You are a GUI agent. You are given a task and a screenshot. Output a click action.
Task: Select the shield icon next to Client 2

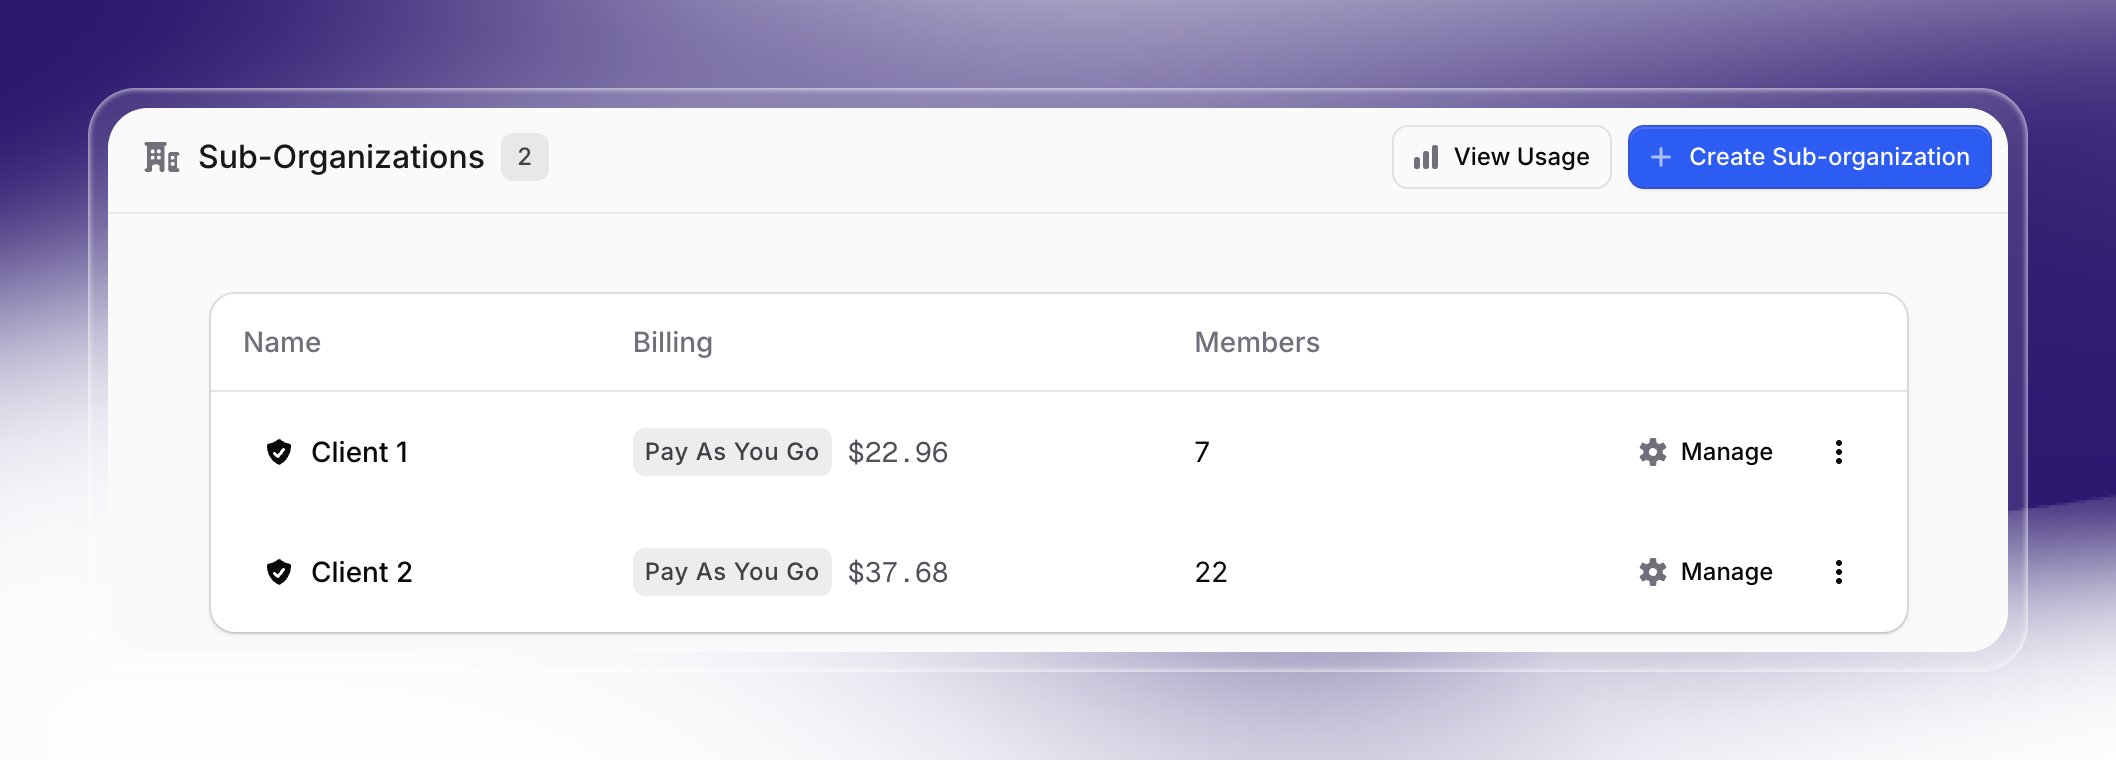[x=280, y=571]
